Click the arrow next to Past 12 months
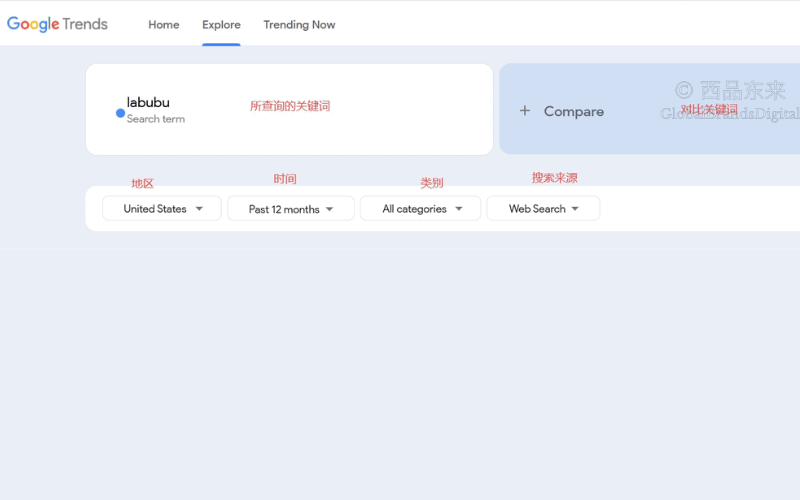 (x=329, y=209)
